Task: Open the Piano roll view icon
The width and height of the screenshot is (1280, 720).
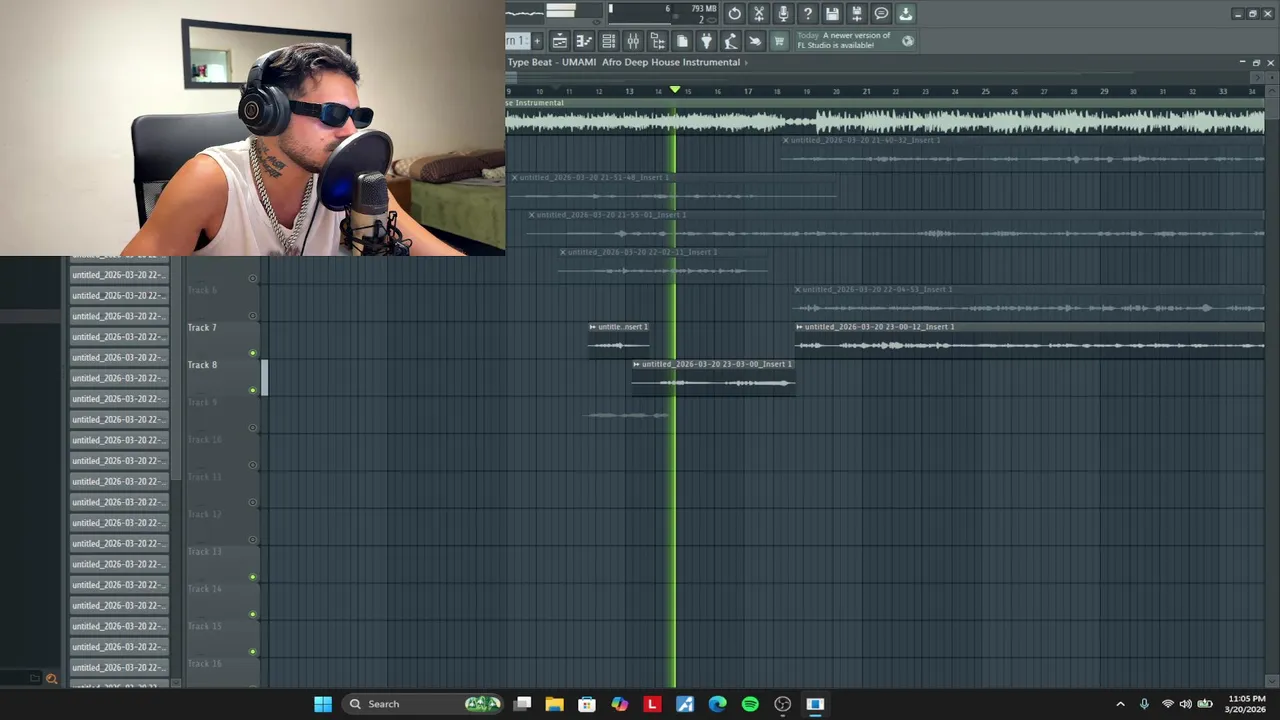Action: 584,41
